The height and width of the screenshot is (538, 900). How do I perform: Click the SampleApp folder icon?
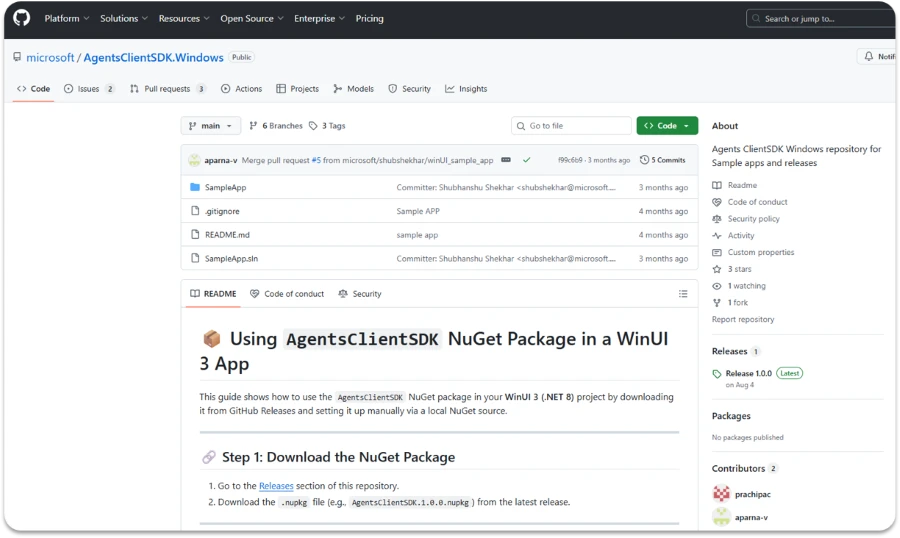coord(195,187)
